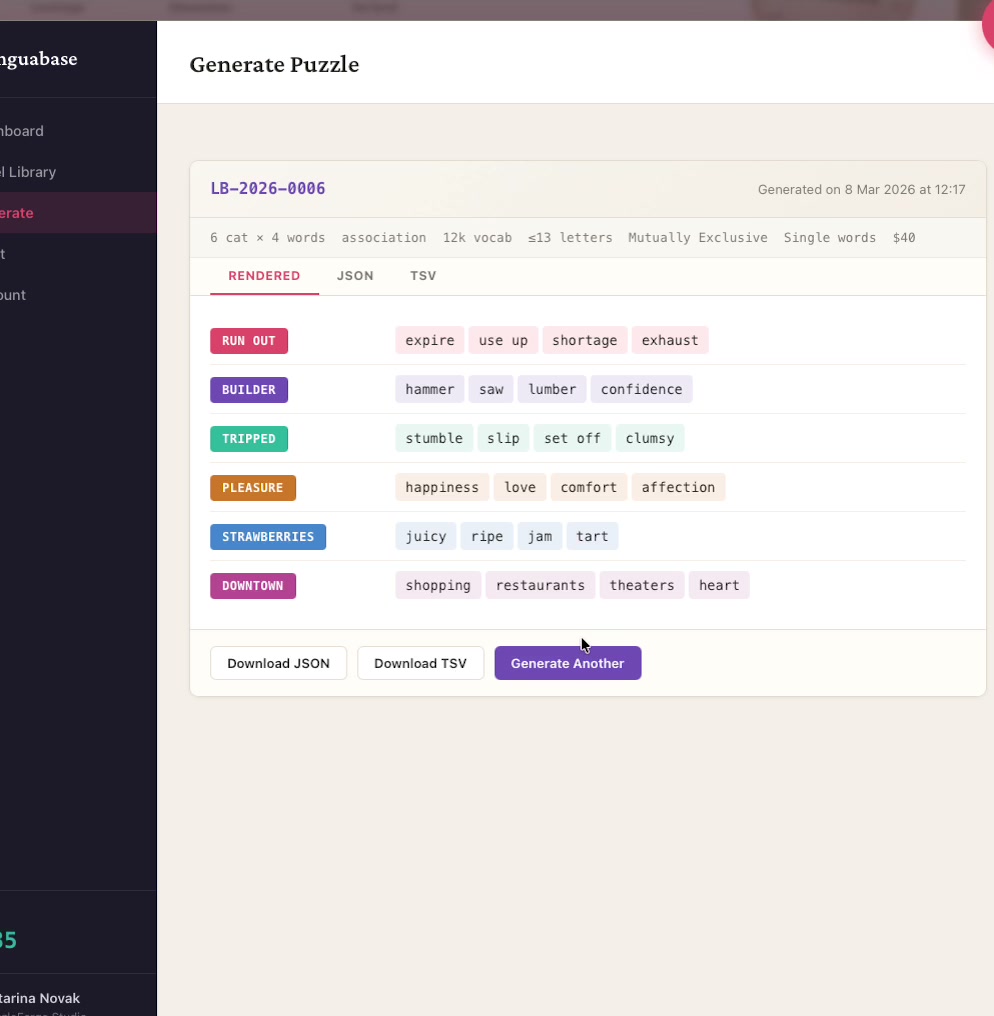Screen dimensions: 994x1016
Task: Click the 'Single words' setting label
Action: pos(829,238)
